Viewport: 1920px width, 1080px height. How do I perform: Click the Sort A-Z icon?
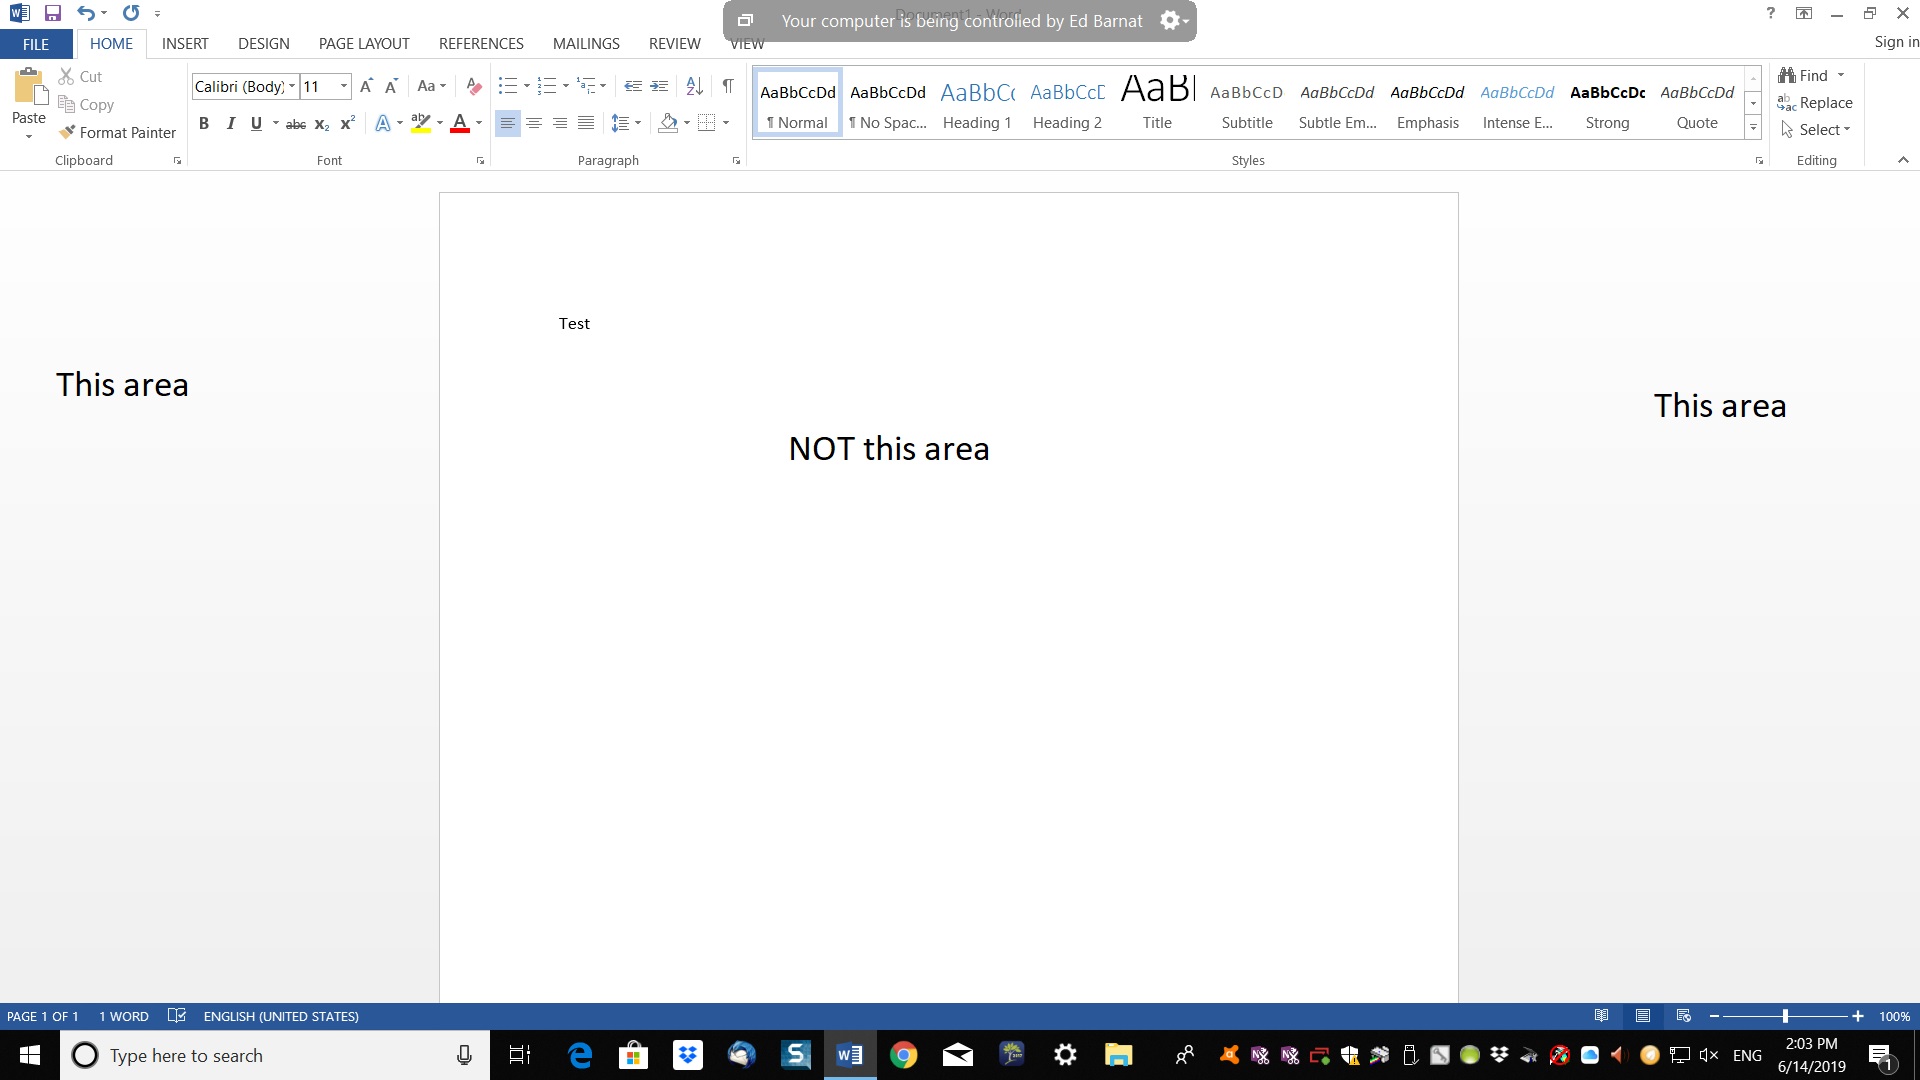(x=694, y=86)
